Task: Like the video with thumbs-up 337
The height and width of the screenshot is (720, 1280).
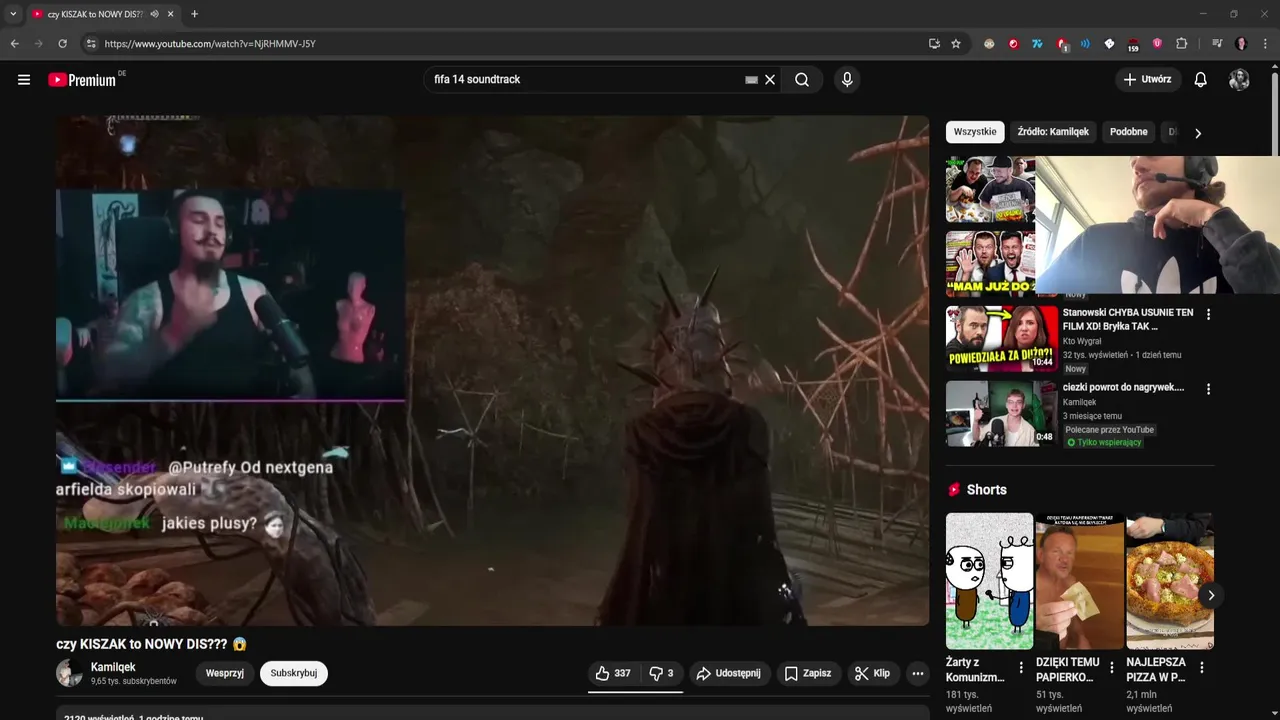Action: coord(613,673)
